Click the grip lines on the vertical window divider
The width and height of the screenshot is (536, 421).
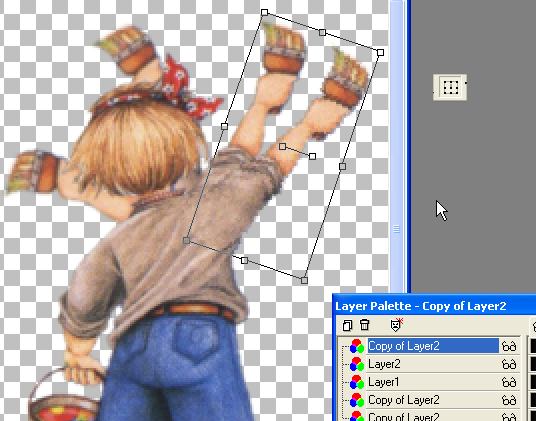click(396, 229)
